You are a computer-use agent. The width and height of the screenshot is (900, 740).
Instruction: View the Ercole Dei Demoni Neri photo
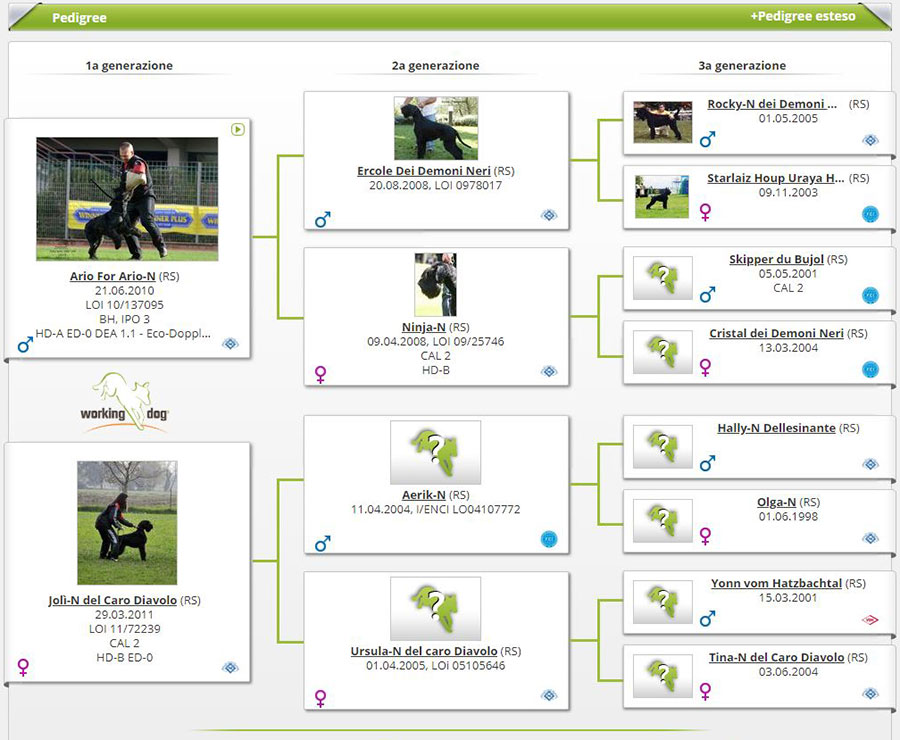436,128
